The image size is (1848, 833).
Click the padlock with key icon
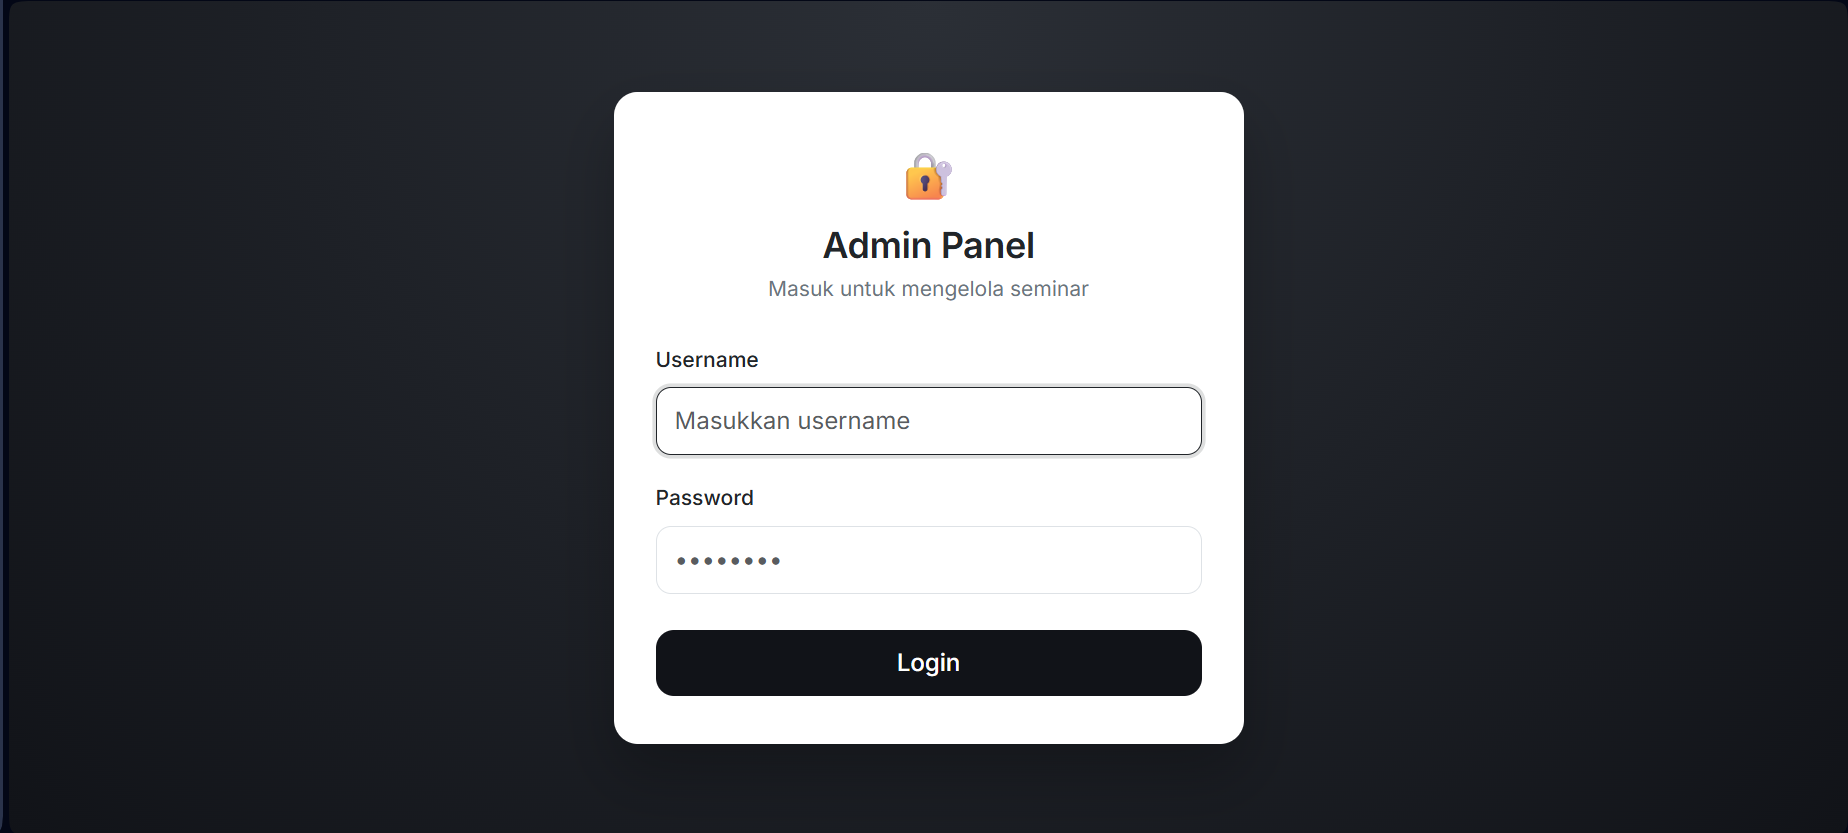click(928, 177)
